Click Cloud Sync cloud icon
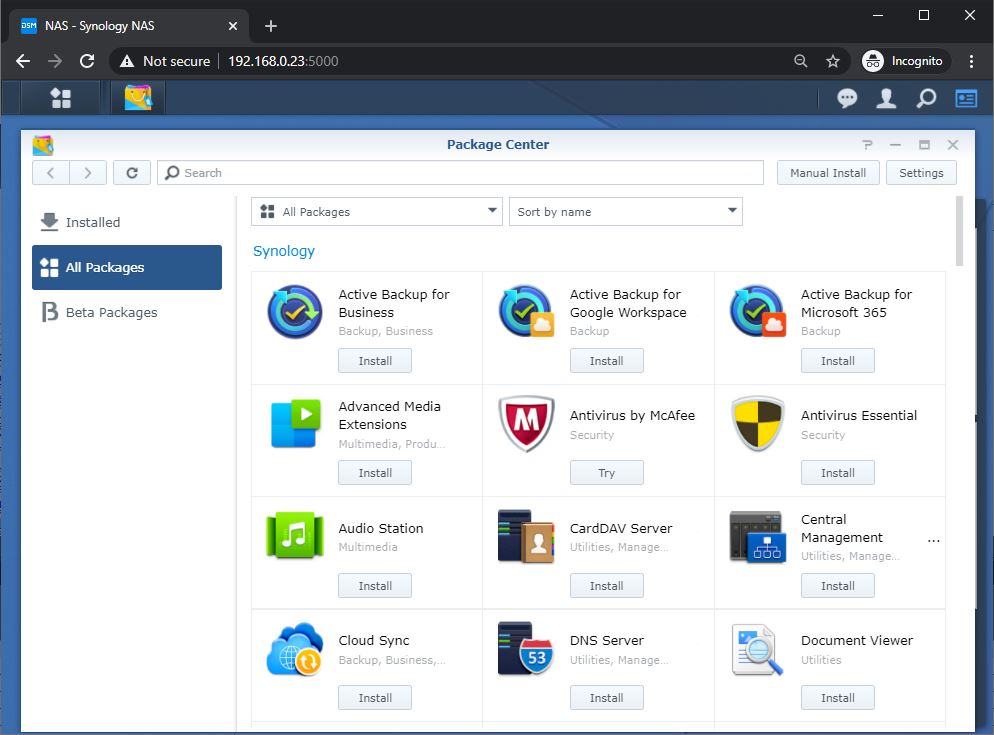The width and height of the screenshot is (994, 735). 295,649
